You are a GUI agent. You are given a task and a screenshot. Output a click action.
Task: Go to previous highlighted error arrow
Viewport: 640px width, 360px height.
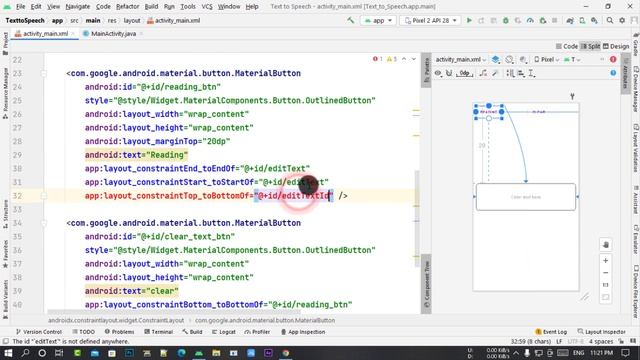tap(404, 59)
